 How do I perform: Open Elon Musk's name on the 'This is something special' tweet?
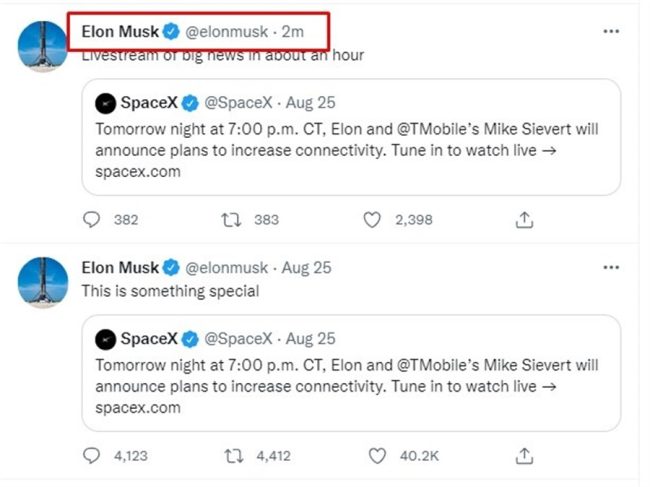(x=120, y=268)
